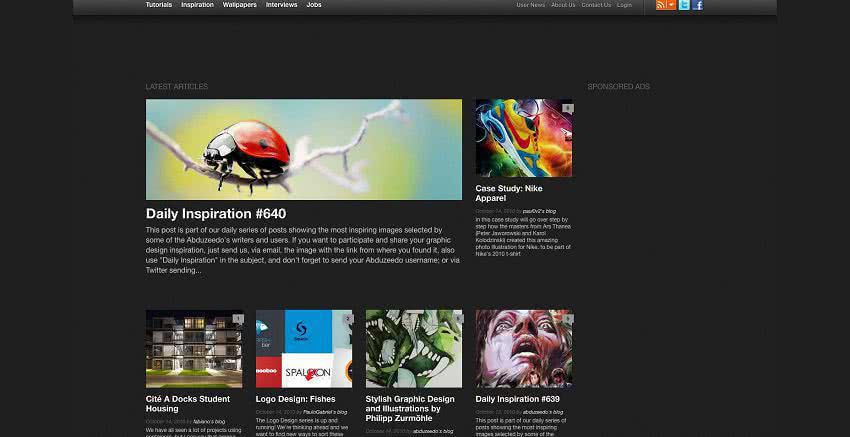Open the Jobs menu item
Viewport: 850px width, 437px height.
(x=314, y=5)
